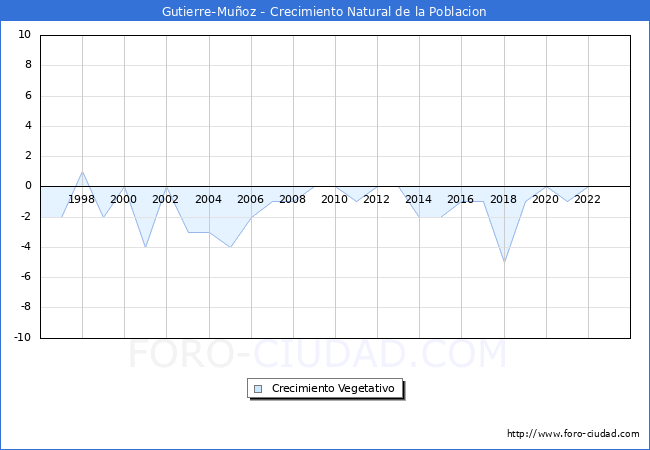The width and height of the screenshot is (650, 450).
Task: Click the 2010 year label
Action: (x=334, y=199)
